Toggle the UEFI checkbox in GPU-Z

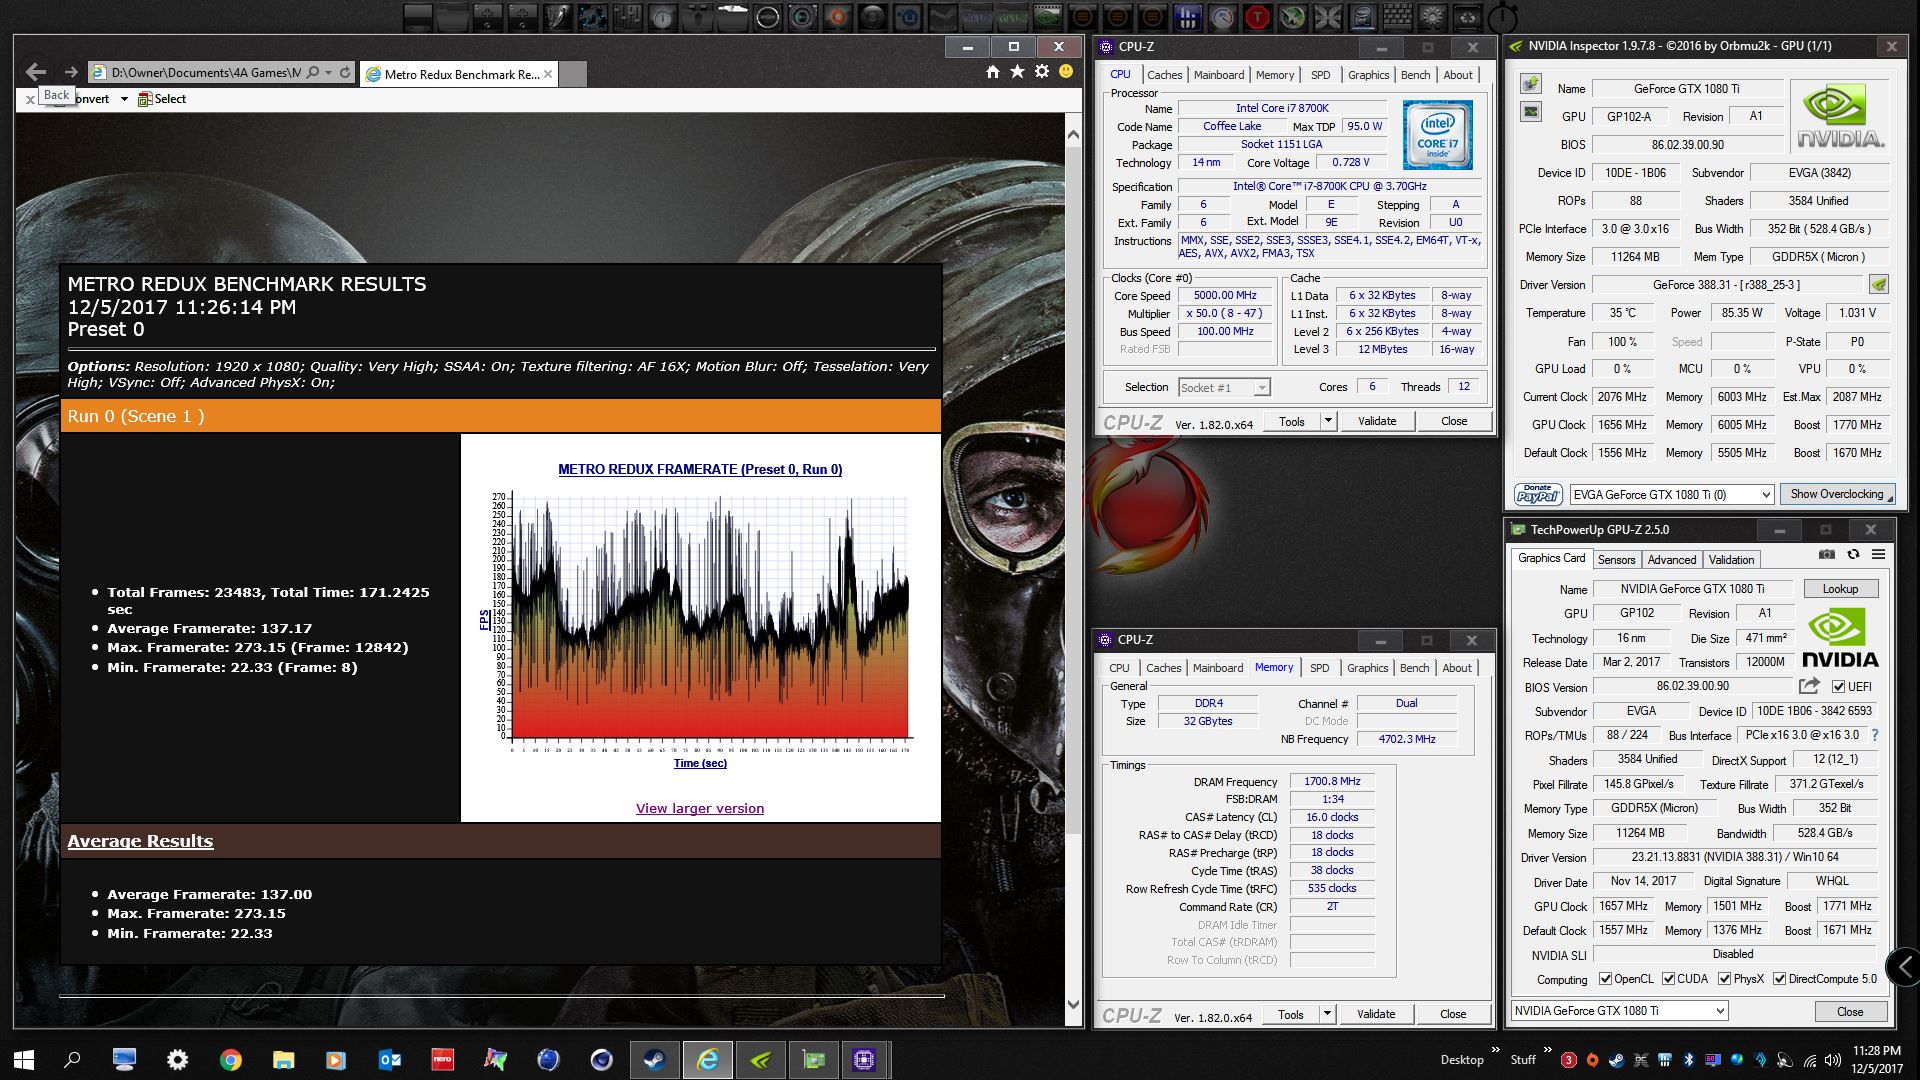(1838, 687)
